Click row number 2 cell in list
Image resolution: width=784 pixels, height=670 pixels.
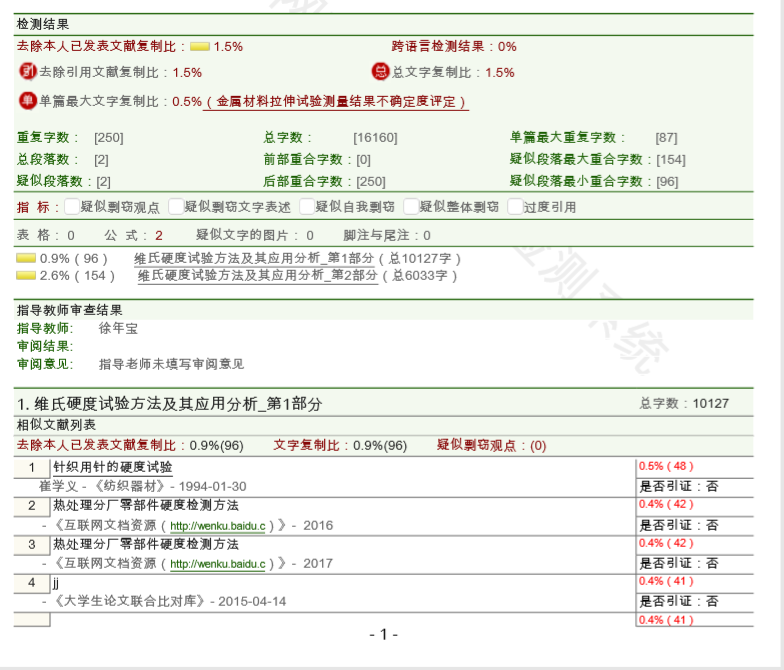point(32,506)
